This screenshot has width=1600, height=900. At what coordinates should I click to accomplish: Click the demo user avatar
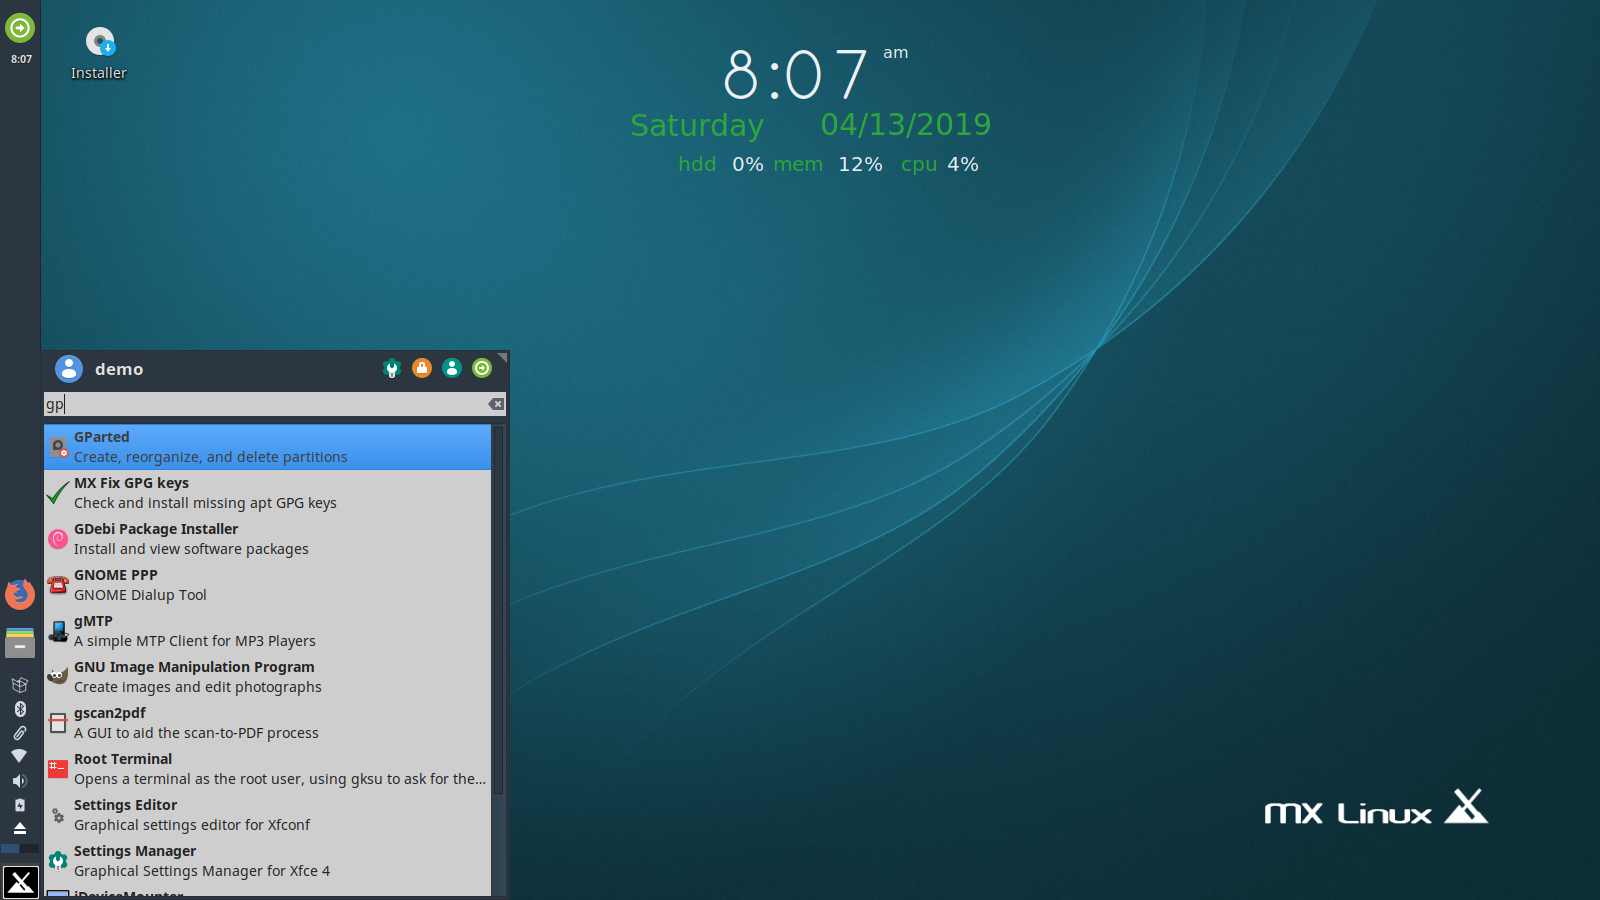point(69,369)
